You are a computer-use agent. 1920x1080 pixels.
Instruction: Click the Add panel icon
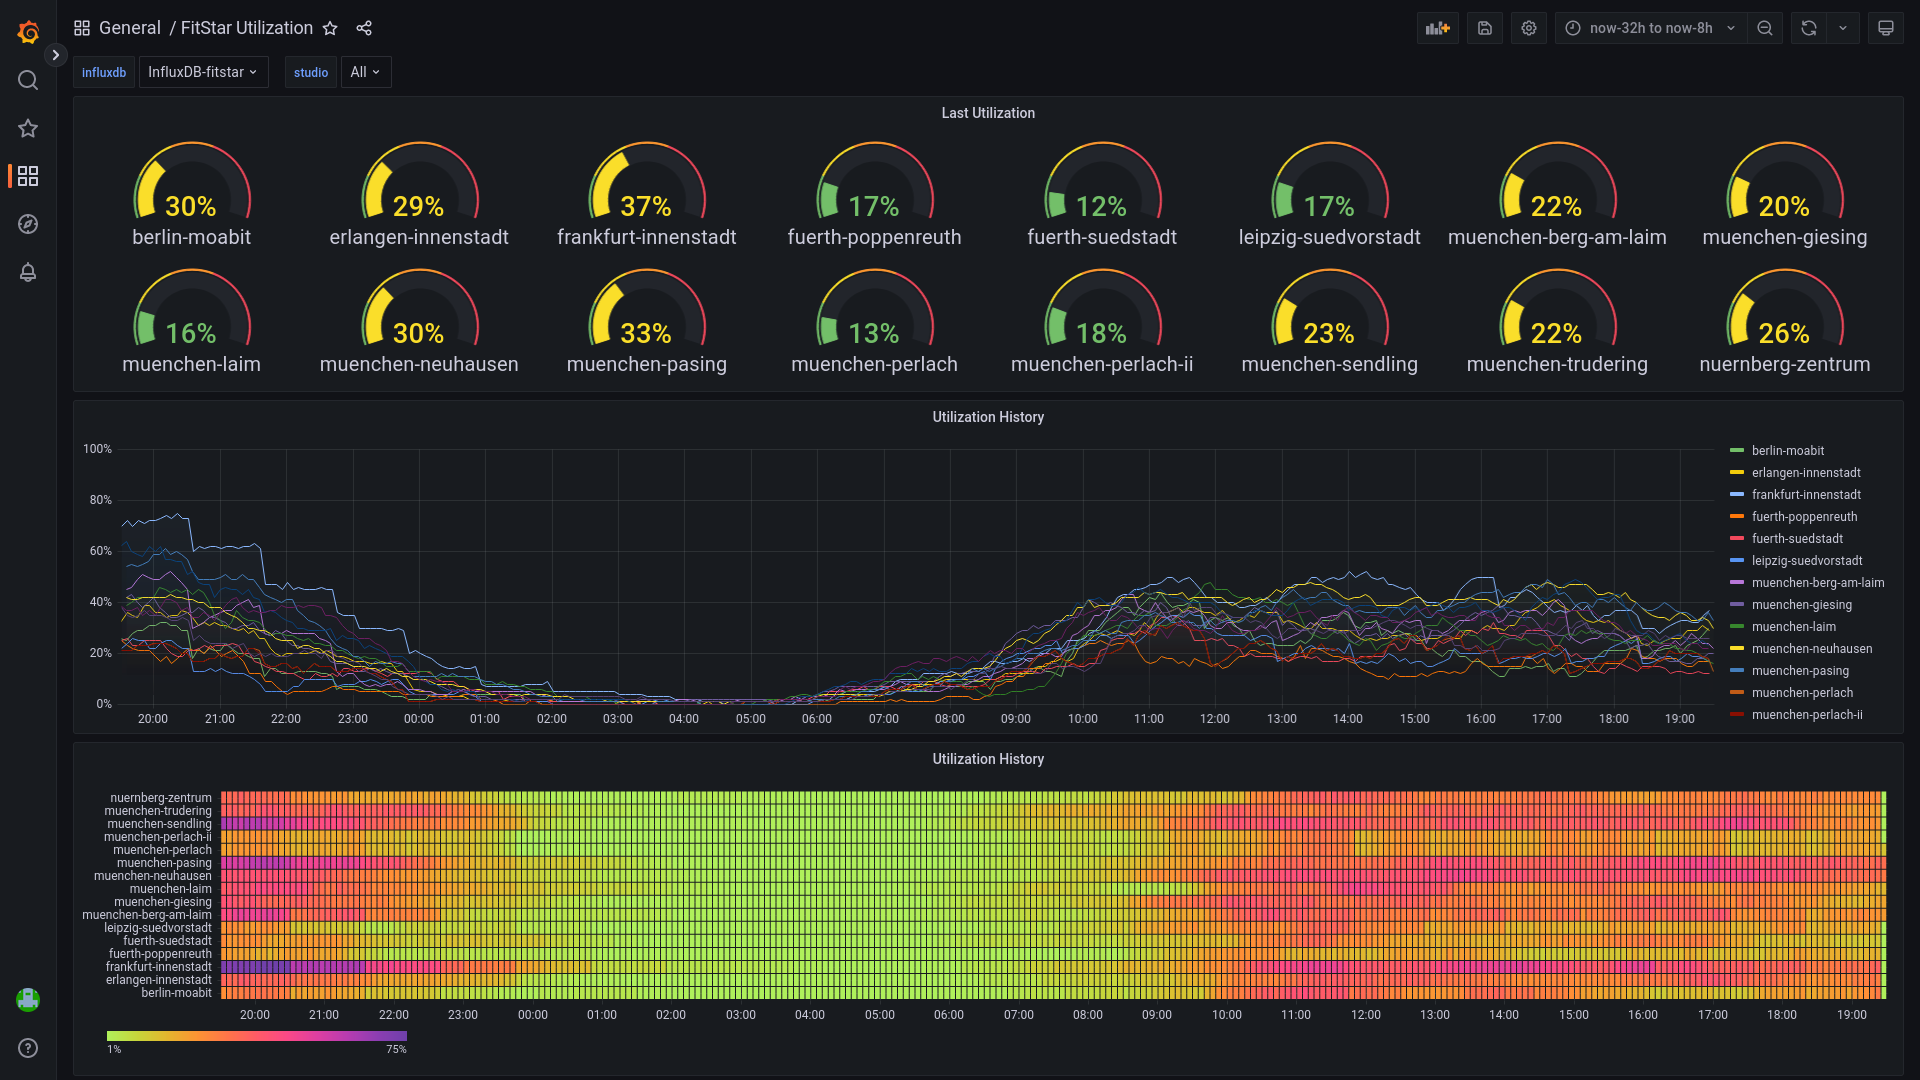[x=1437, y=28]
